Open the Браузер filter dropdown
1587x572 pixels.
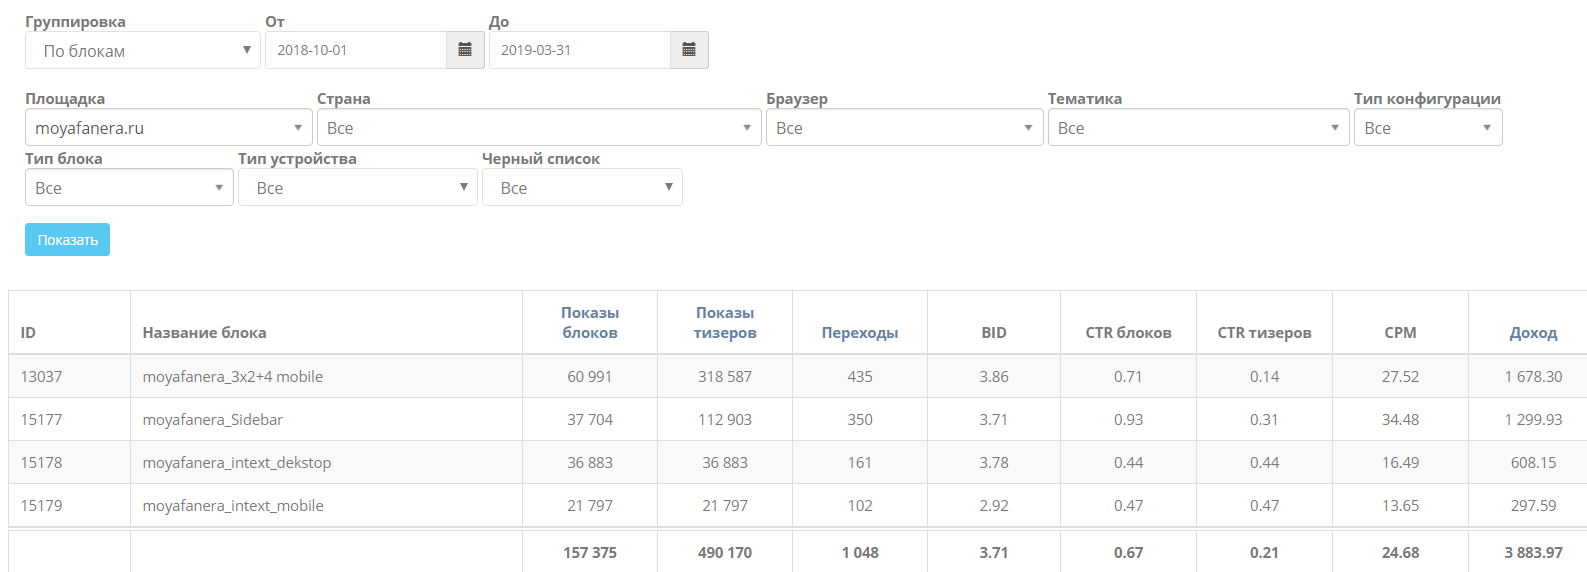tap(905, 128)
